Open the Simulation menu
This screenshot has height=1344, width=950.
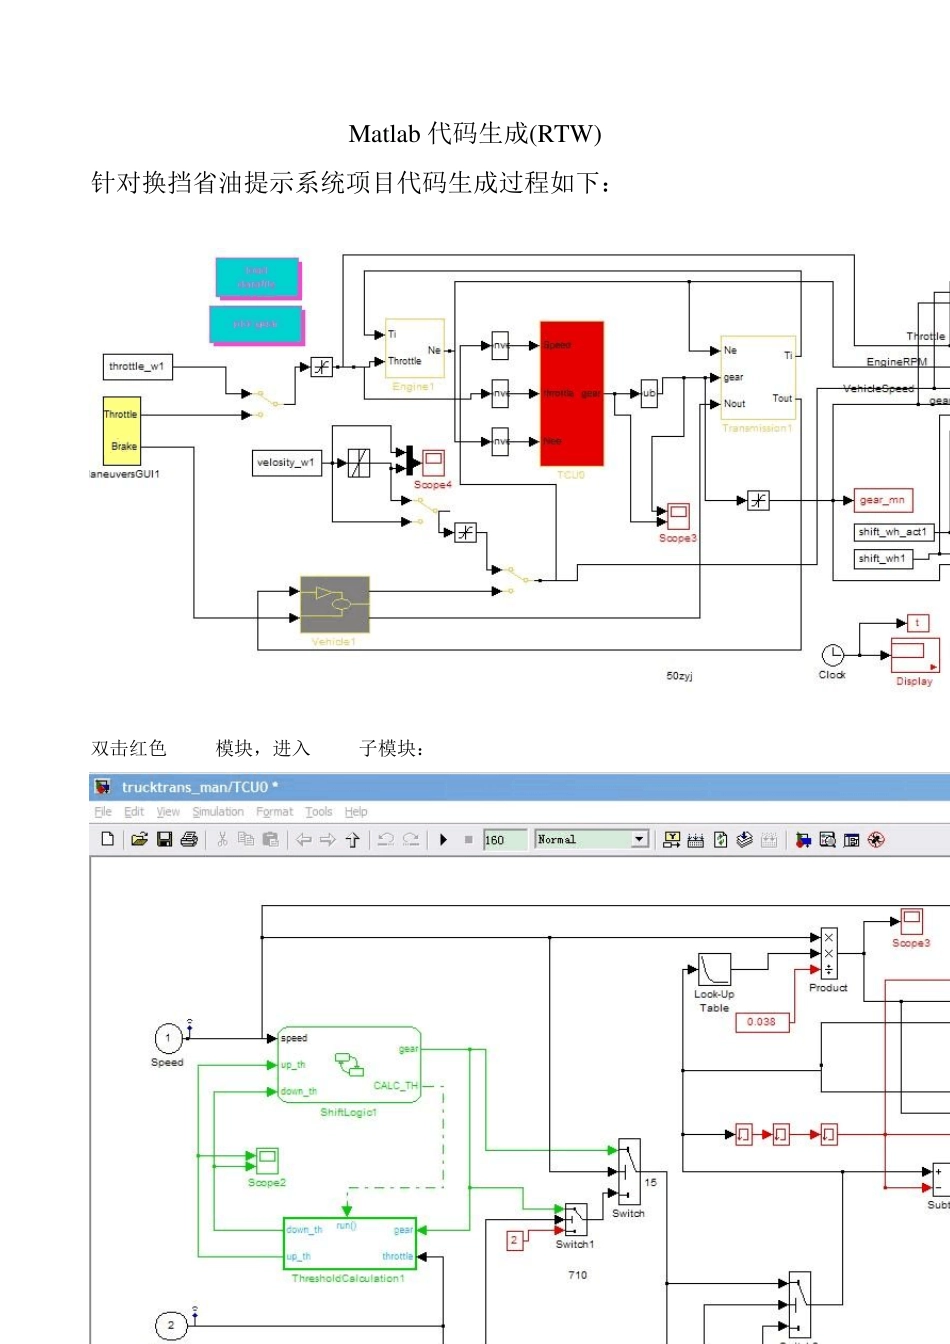218,812
